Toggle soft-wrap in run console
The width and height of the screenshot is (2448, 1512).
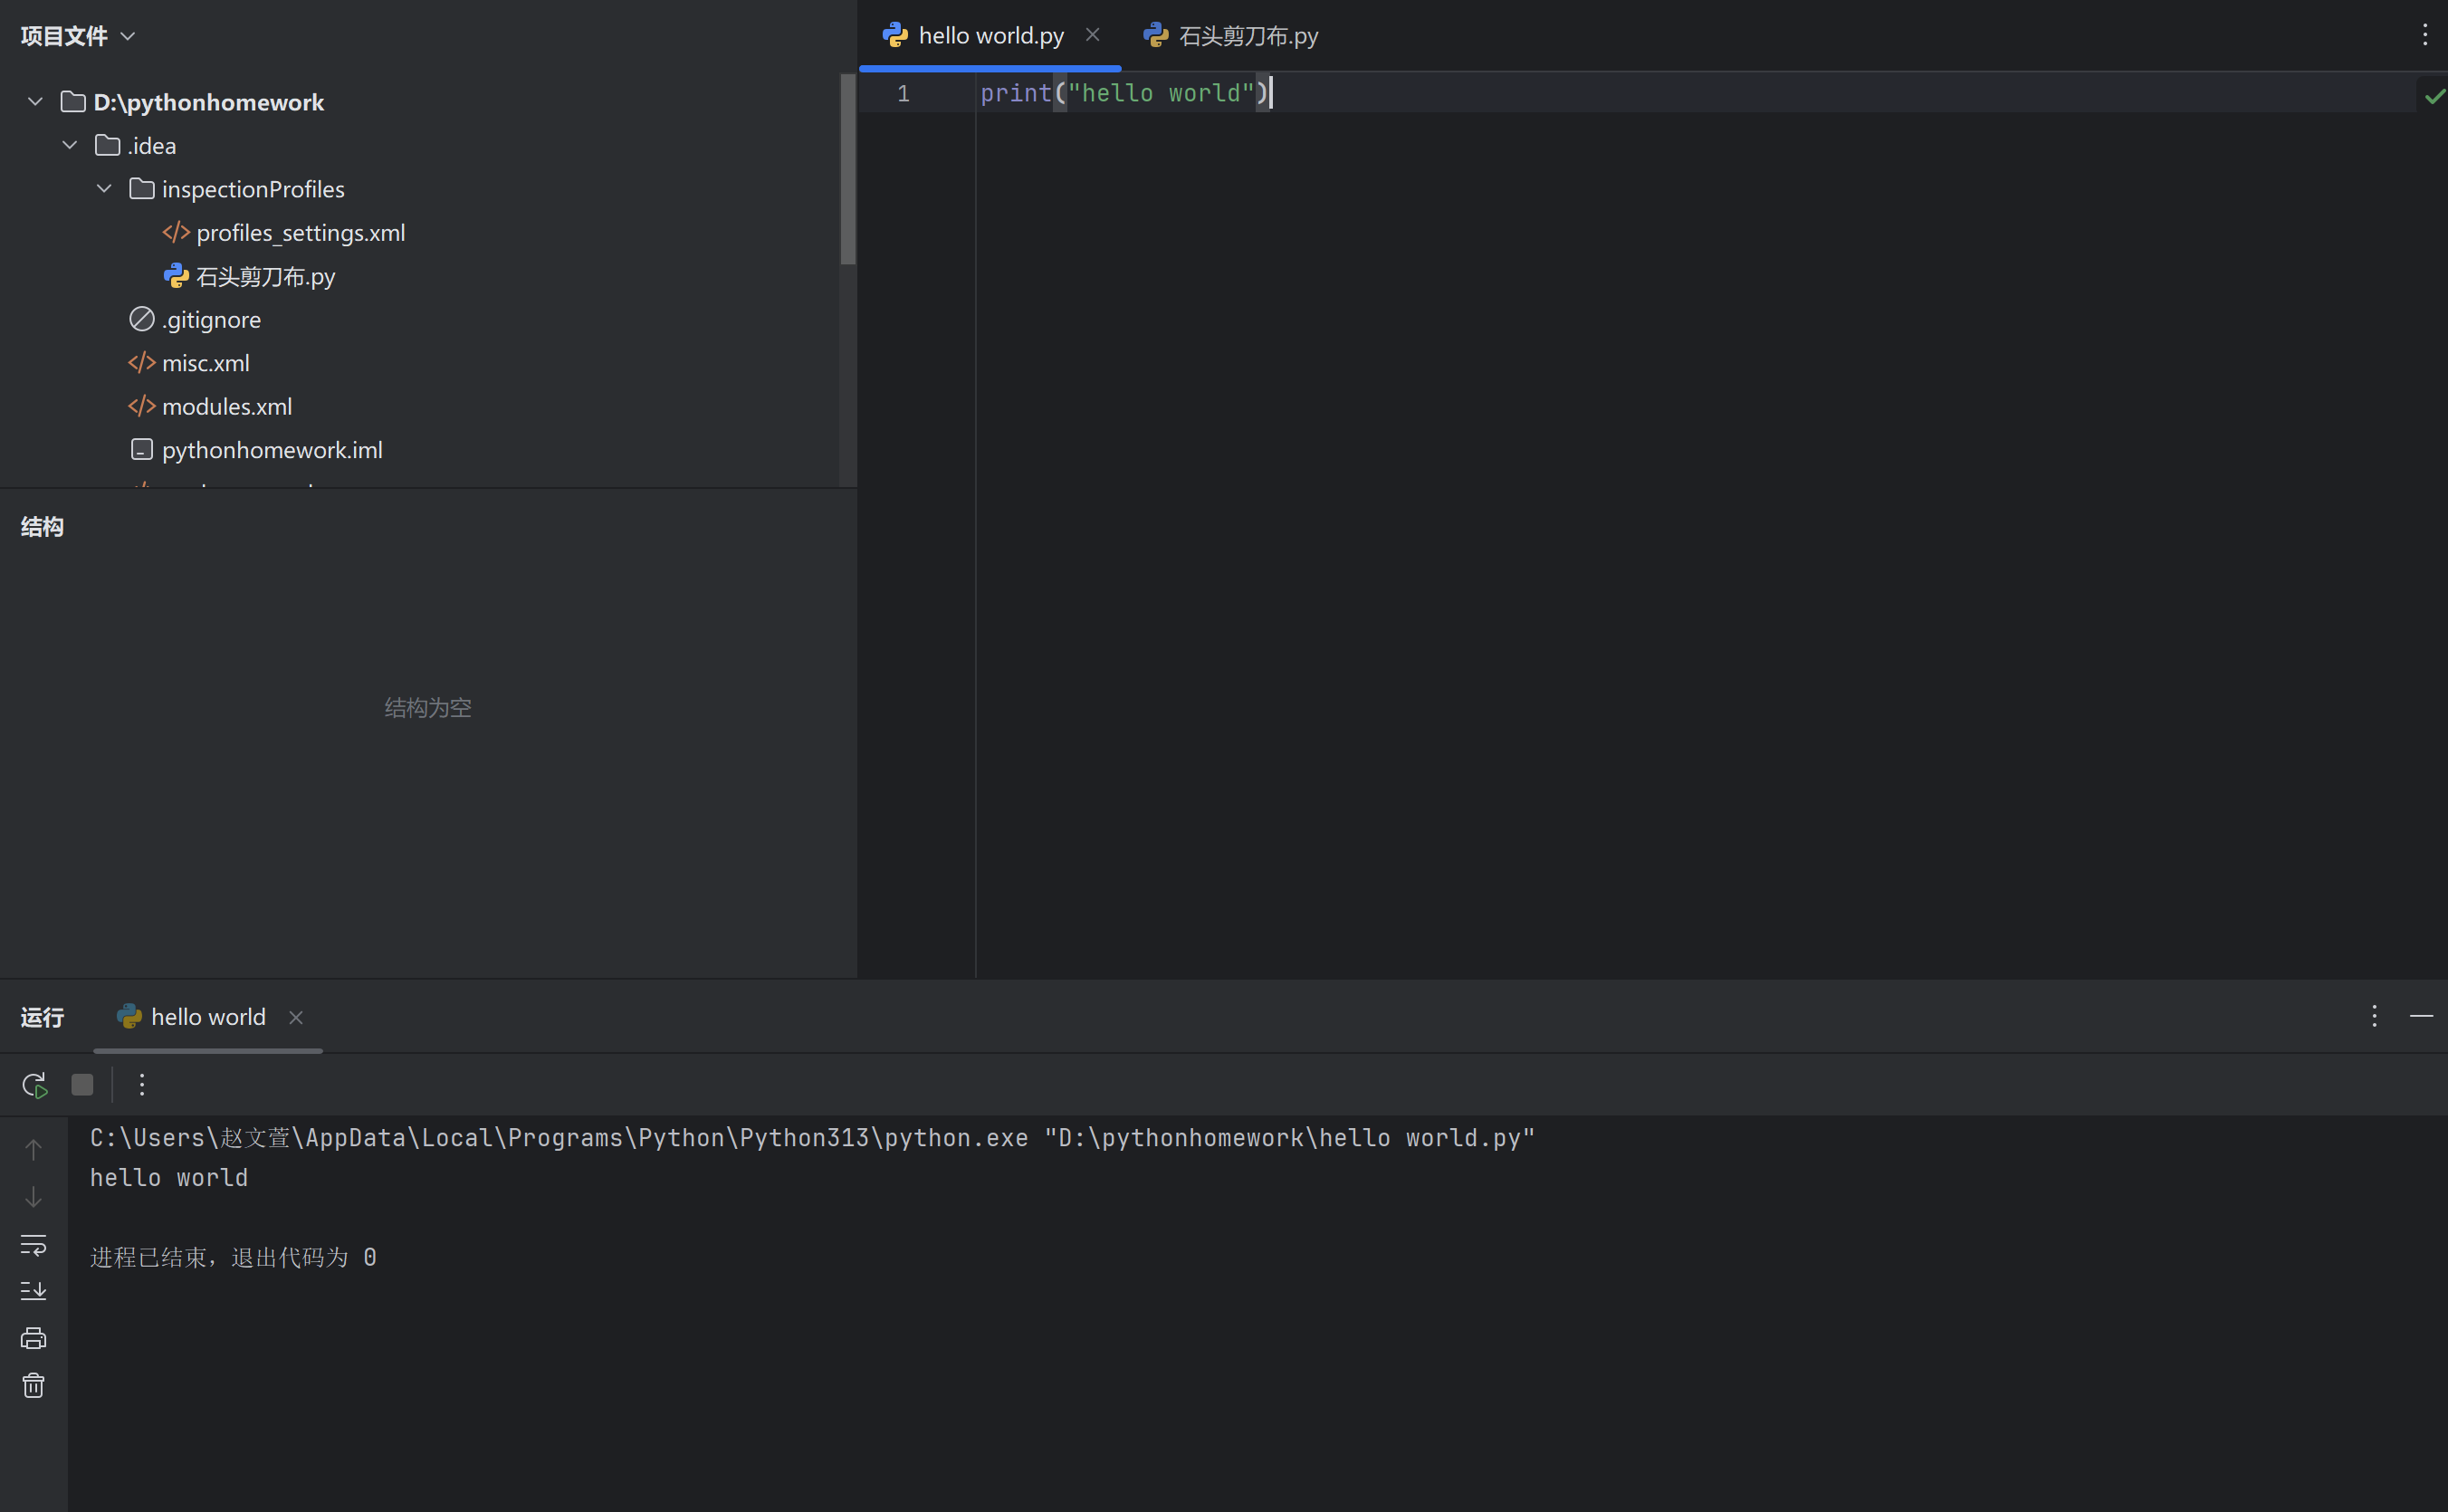pos(33,1244)
